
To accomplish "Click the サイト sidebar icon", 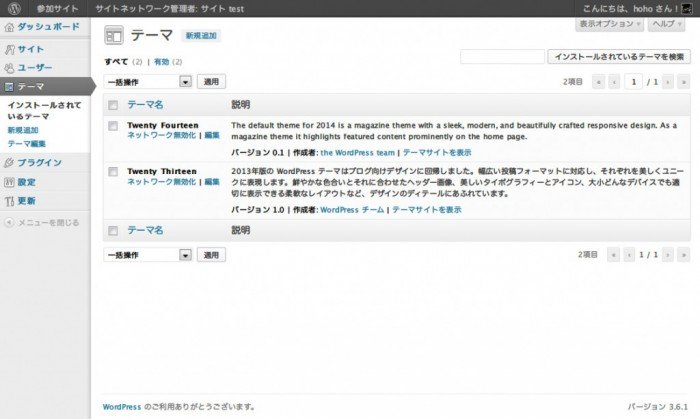I will point(10,49).
